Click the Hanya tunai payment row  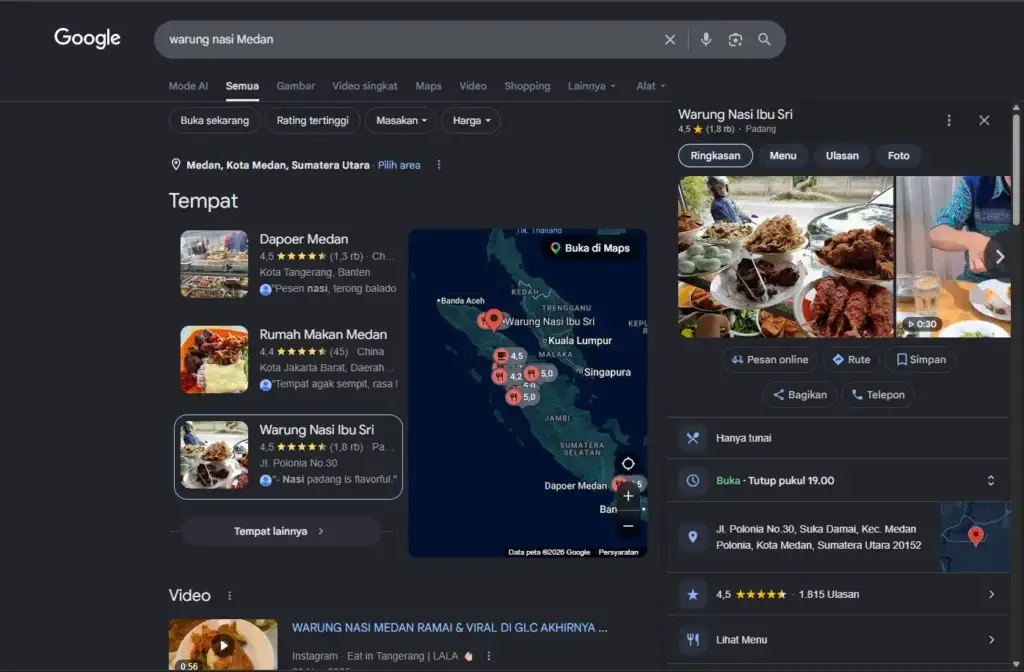839,438
